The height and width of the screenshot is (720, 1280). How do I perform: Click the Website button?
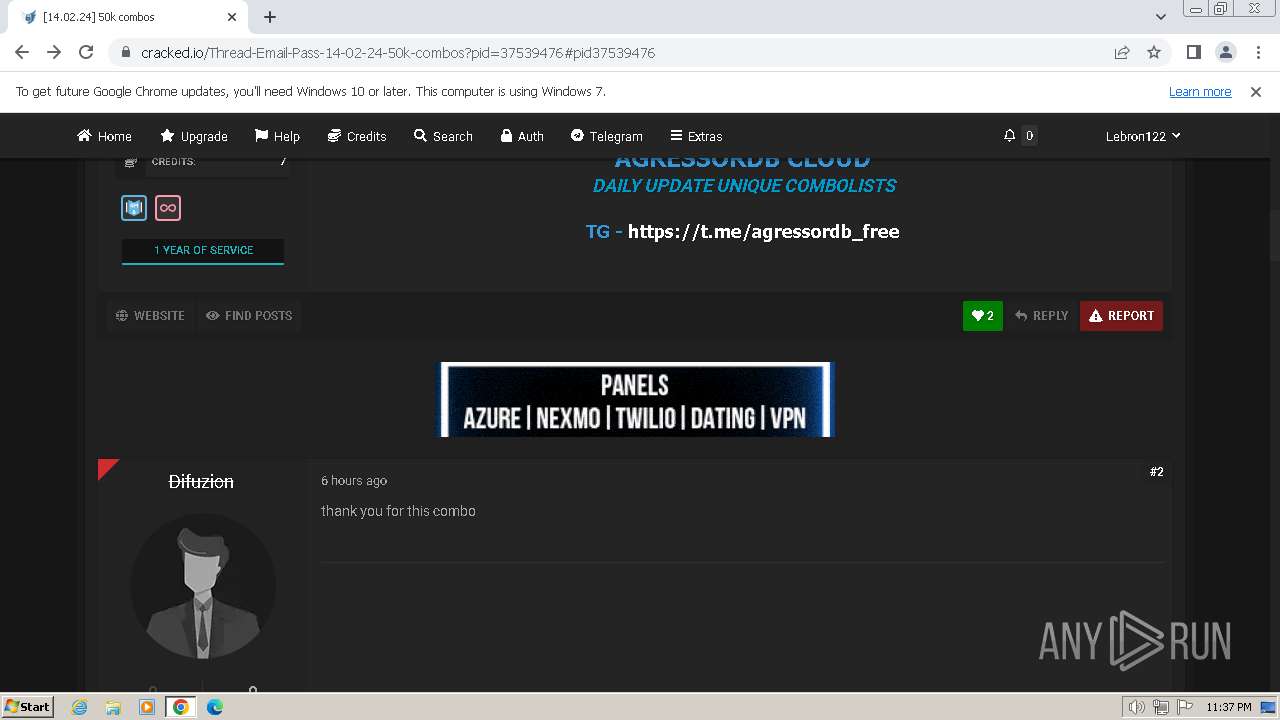150,315
